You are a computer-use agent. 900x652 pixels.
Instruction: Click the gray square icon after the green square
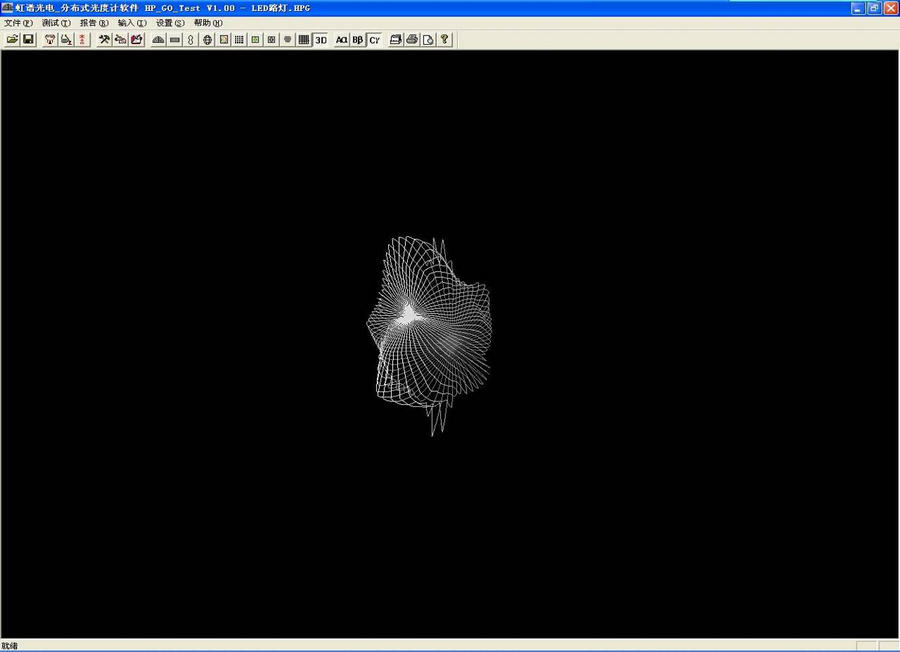point(271,40)
